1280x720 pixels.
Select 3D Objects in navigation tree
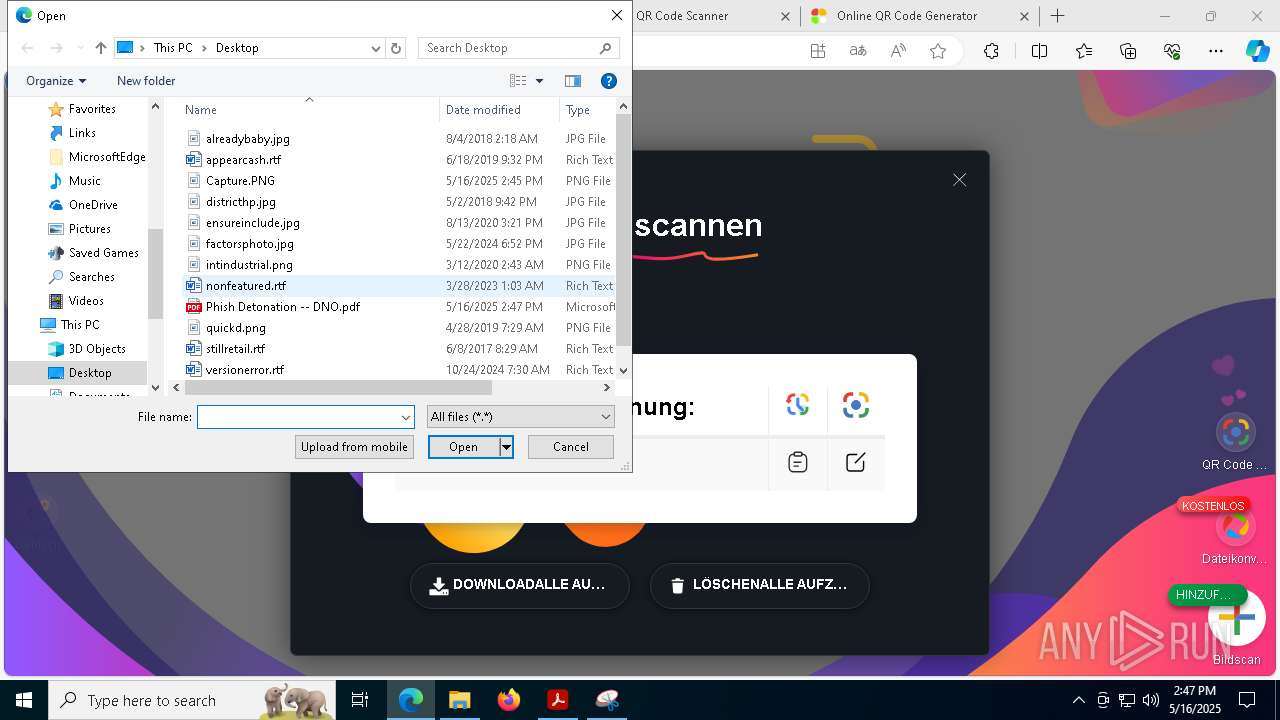[97, 349]
